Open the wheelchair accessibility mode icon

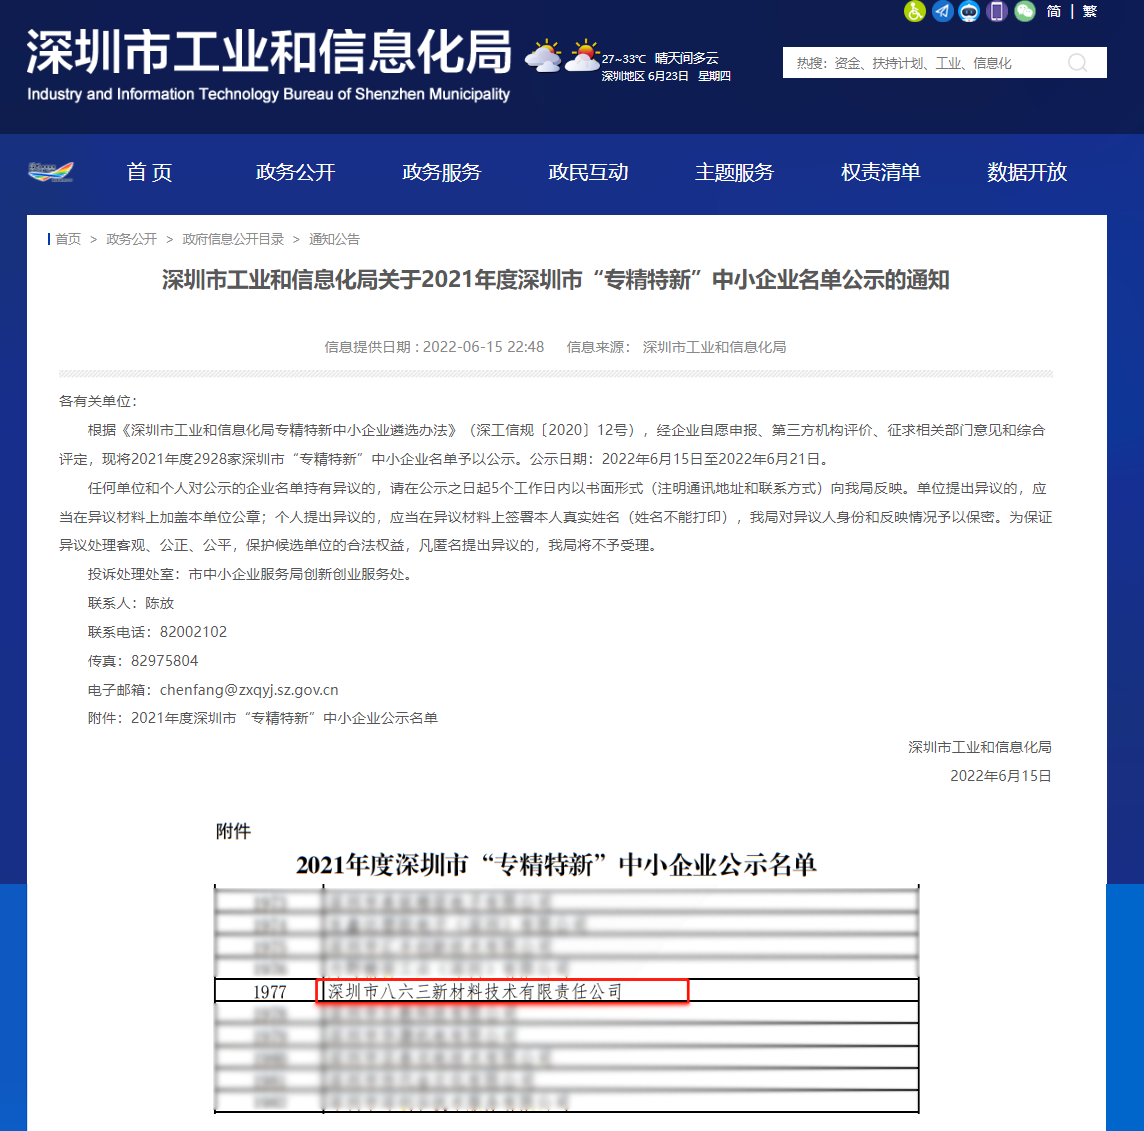(915, 11)
